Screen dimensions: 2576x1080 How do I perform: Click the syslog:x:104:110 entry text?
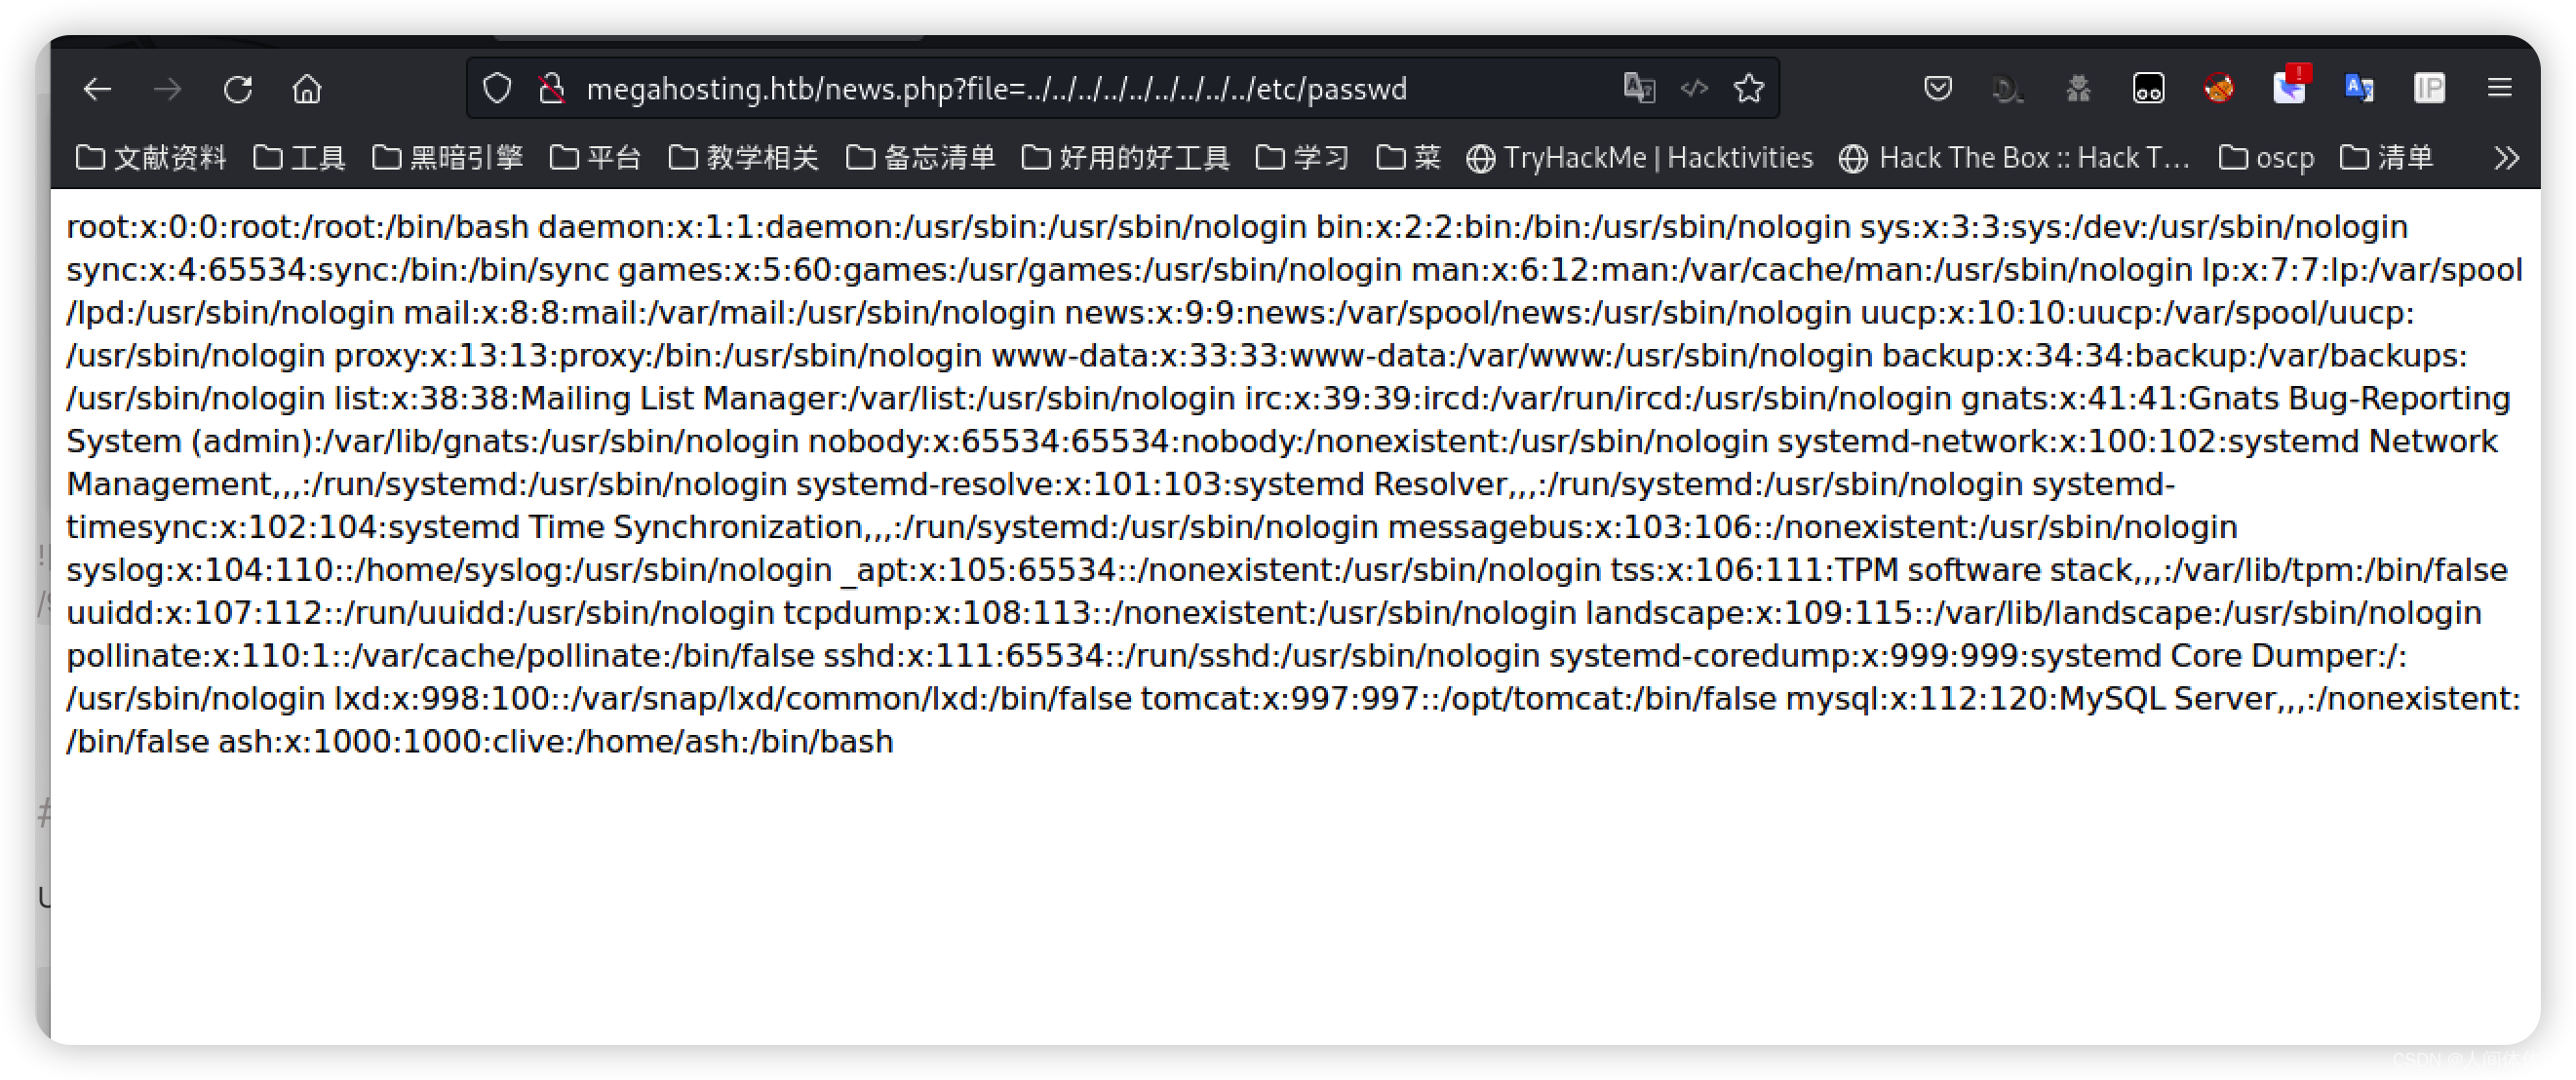(449, 570)
